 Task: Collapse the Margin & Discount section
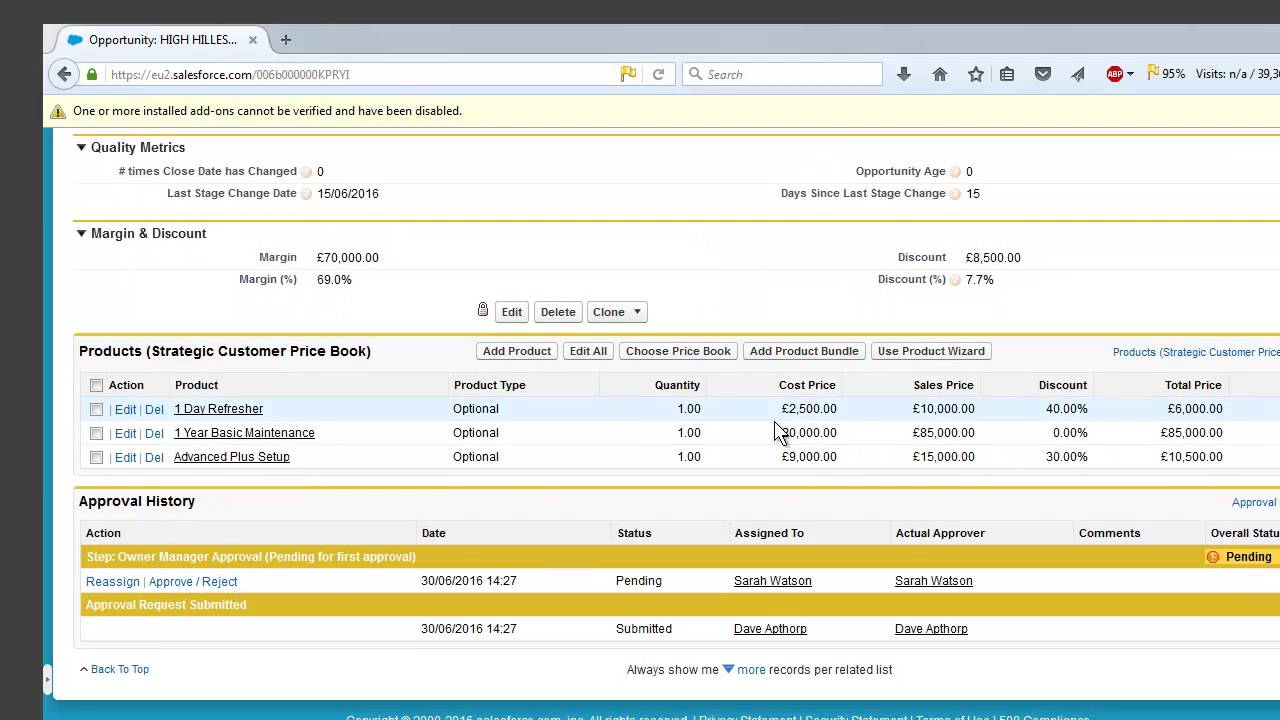click(82, 233)
